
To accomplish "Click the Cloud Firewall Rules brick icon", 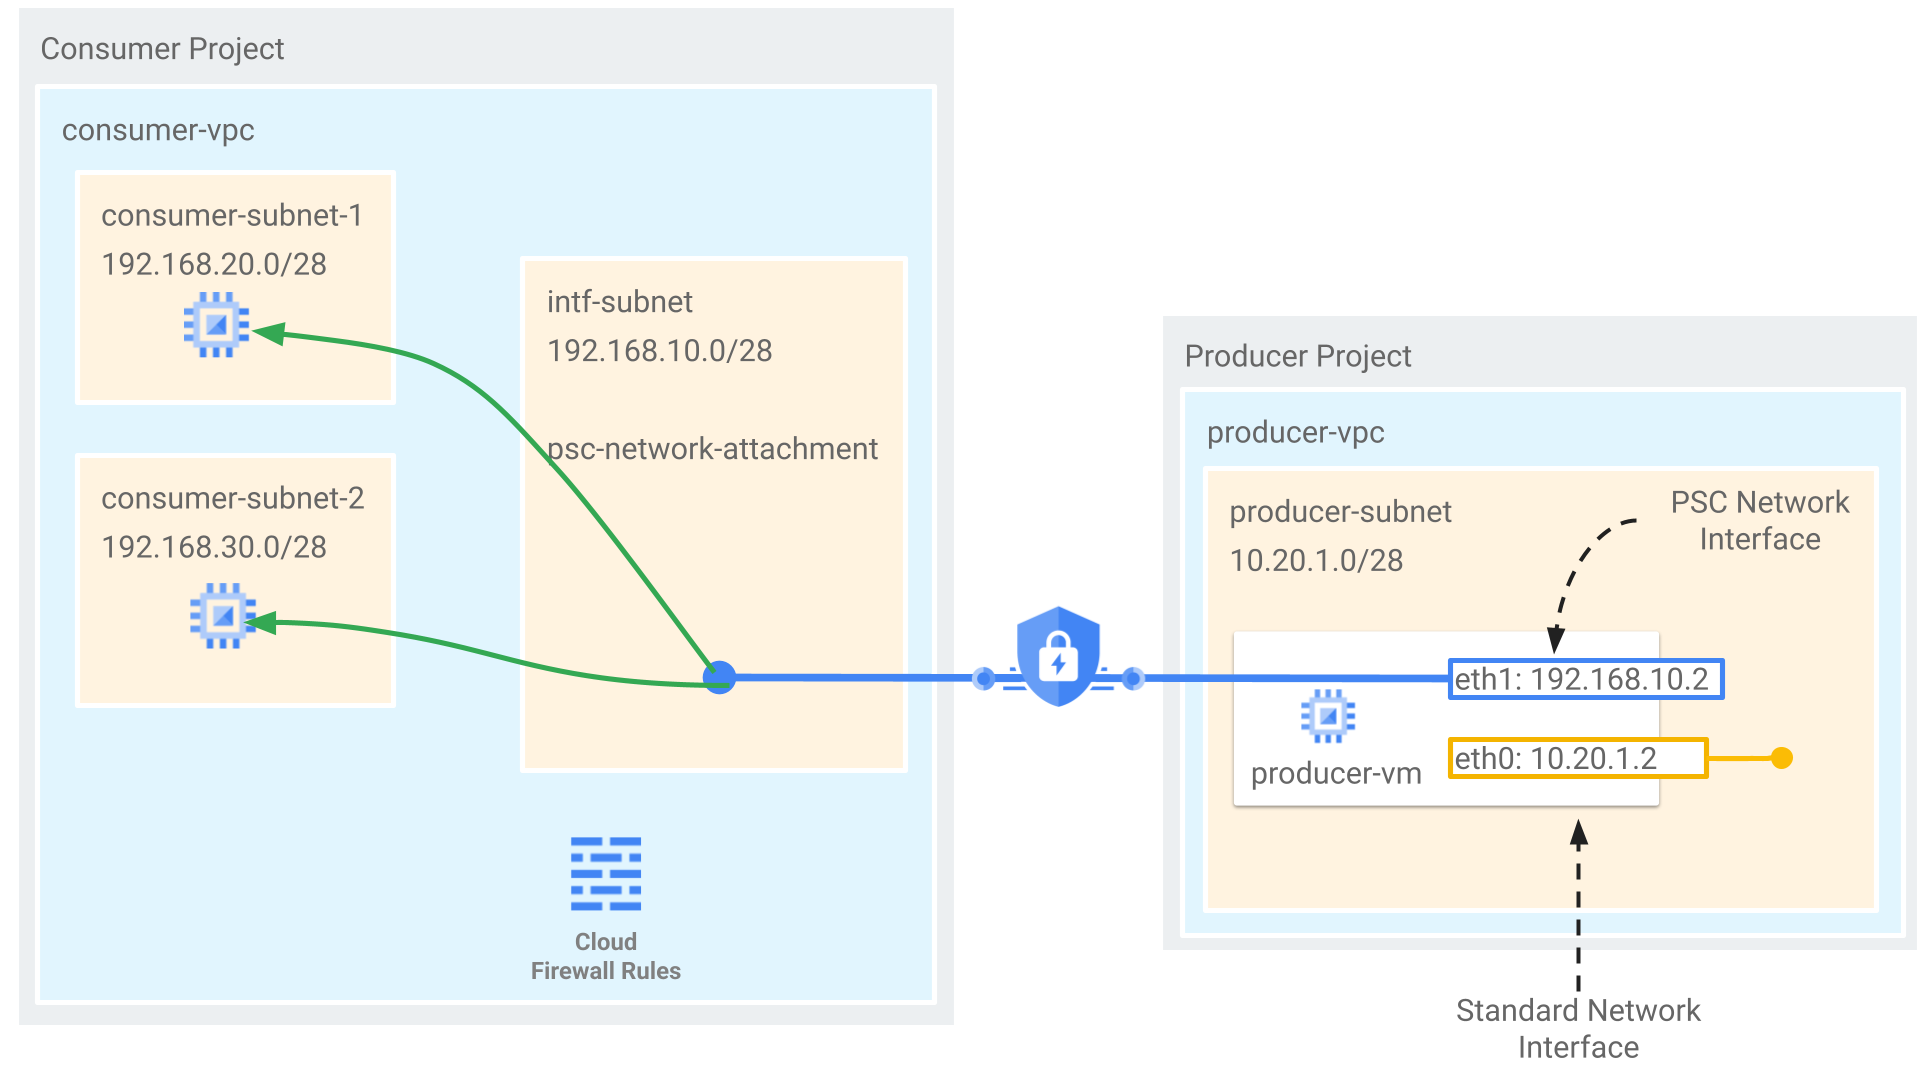I will [605, 873].
